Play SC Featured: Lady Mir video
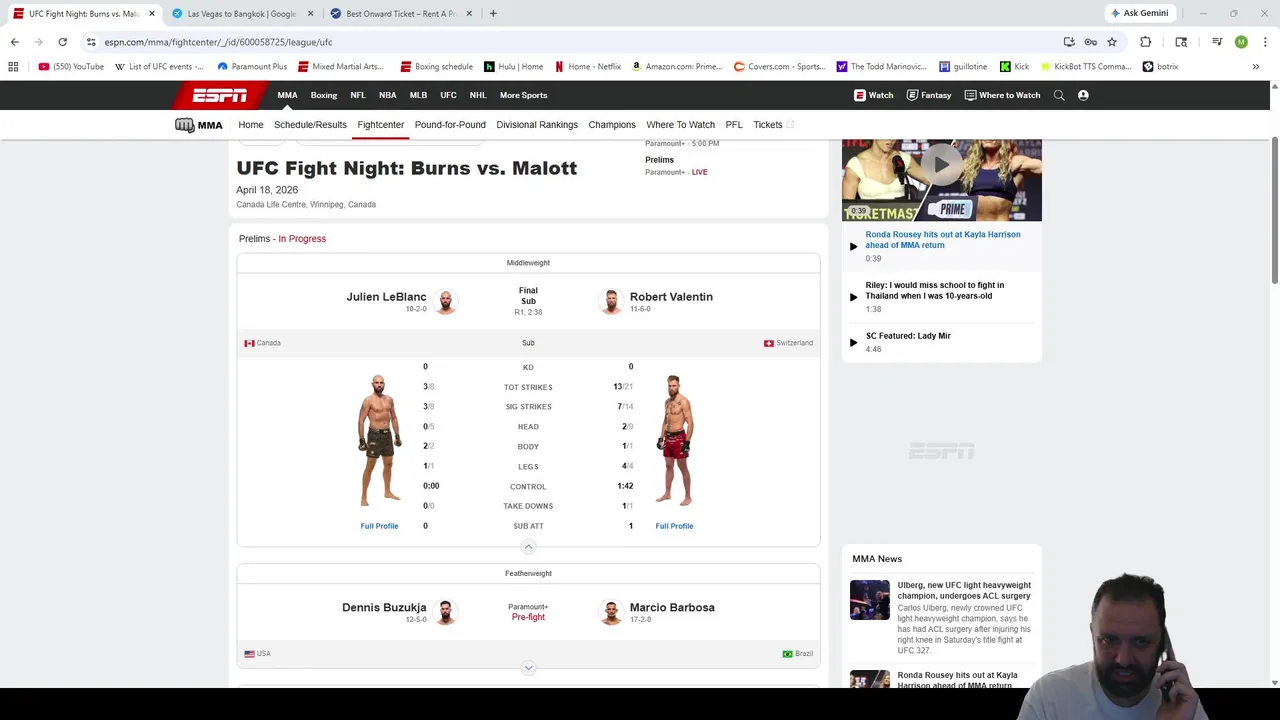 (x=853, y=342)
